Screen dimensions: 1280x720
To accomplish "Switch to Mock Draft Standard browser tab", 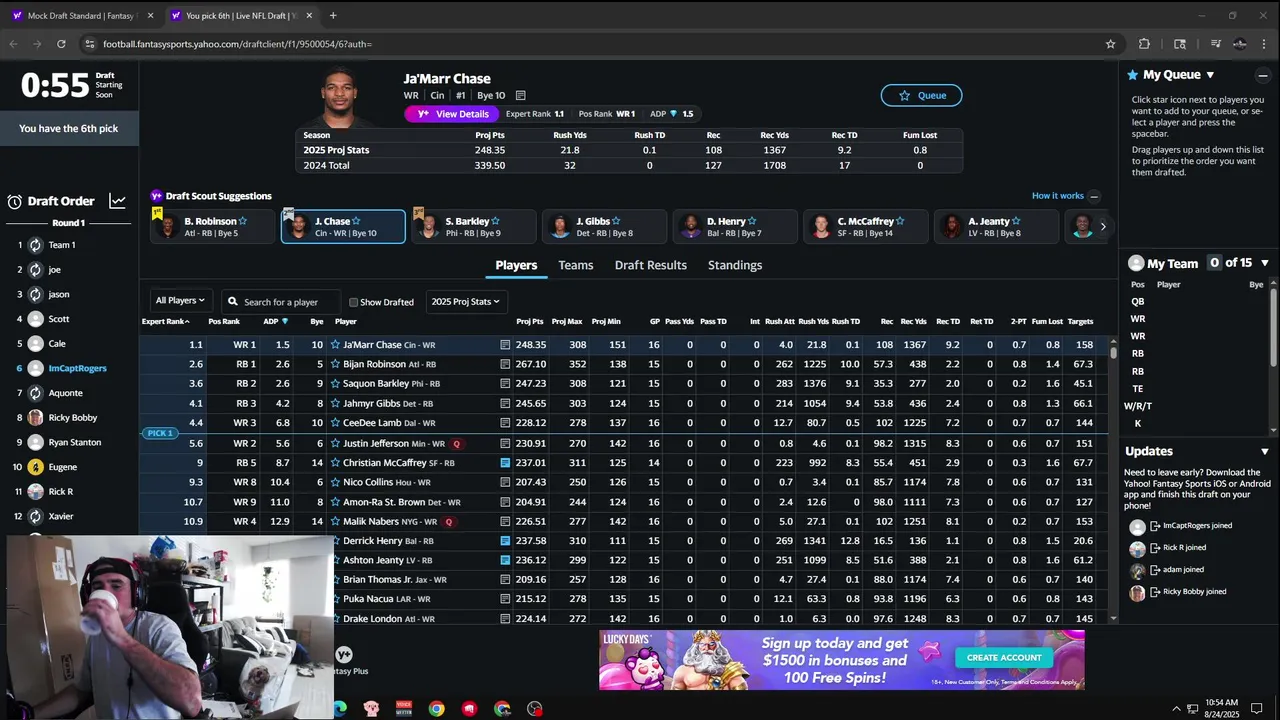I will click(x=82, y=15).
